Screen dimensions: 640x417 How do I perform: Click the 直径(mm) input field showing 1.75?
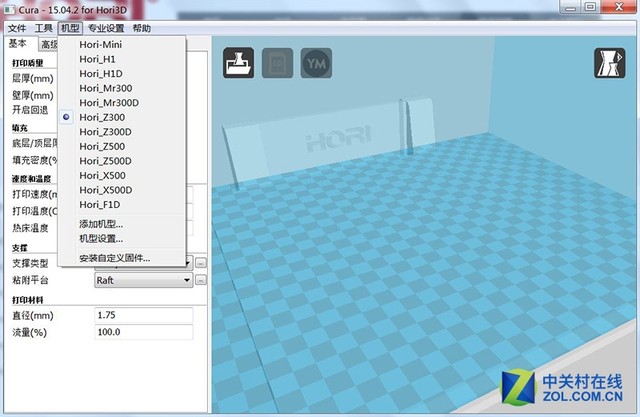coord(142,315)
